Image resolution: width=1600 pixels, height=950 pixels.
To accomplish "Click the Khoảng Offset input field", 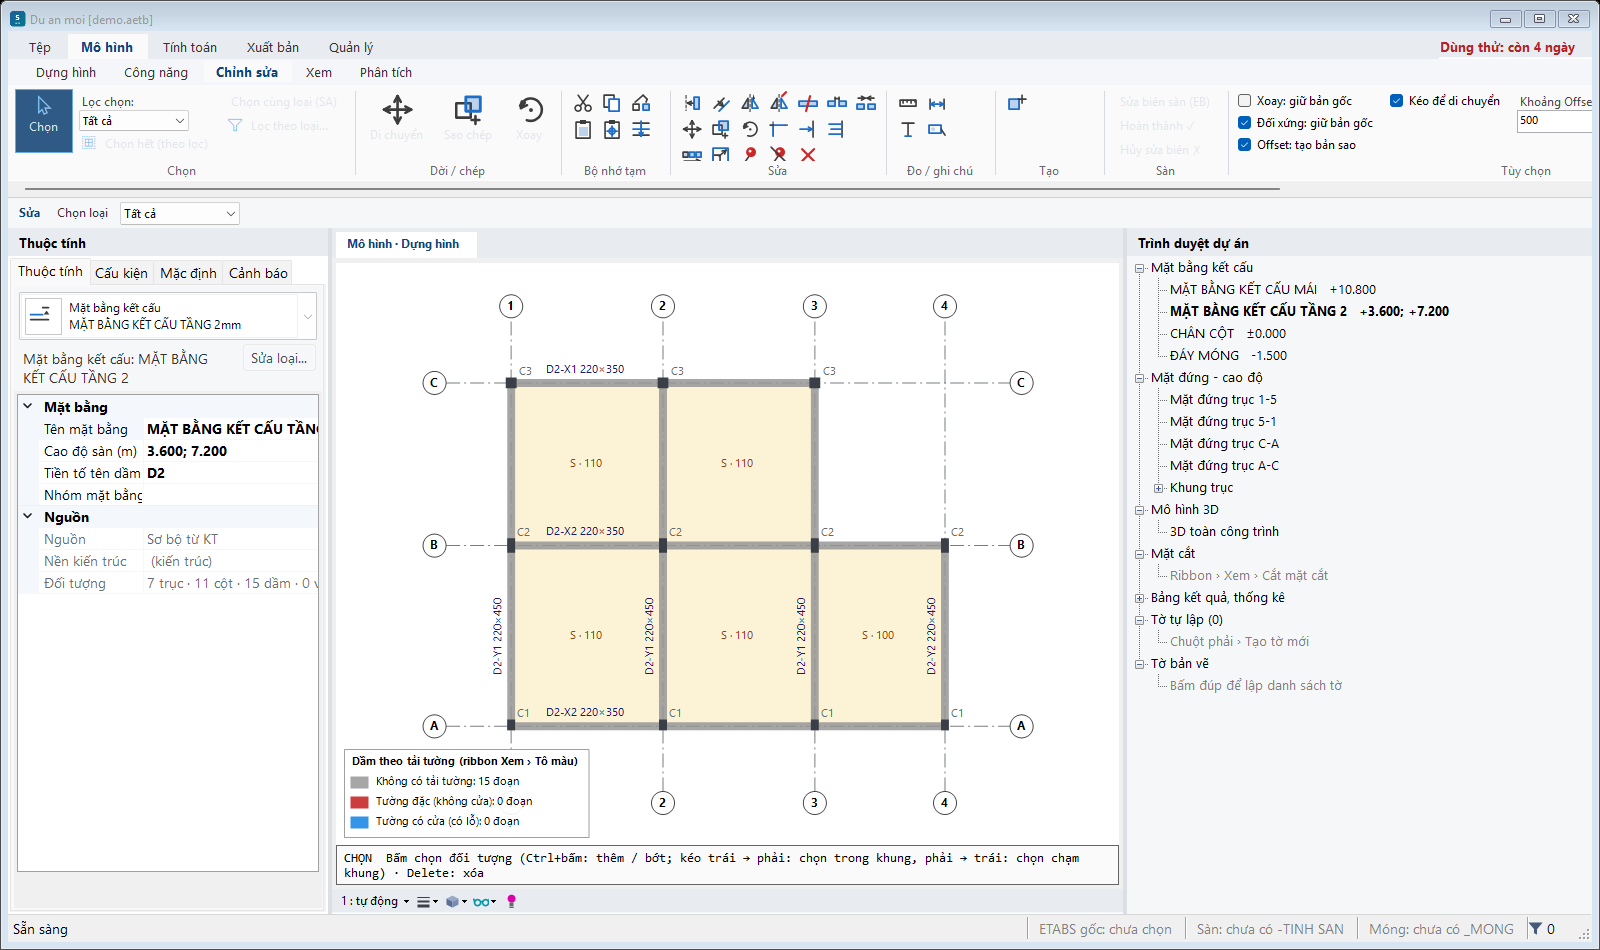I will pos(1555,121).
